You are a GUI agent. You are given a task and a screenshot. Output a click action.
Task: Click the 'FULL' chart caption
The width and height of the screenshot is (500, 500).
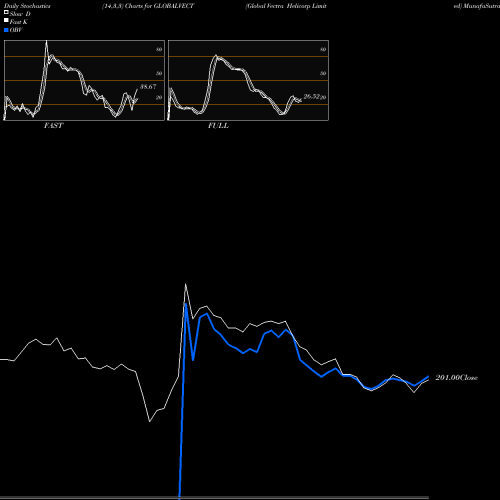pos(218,126)
